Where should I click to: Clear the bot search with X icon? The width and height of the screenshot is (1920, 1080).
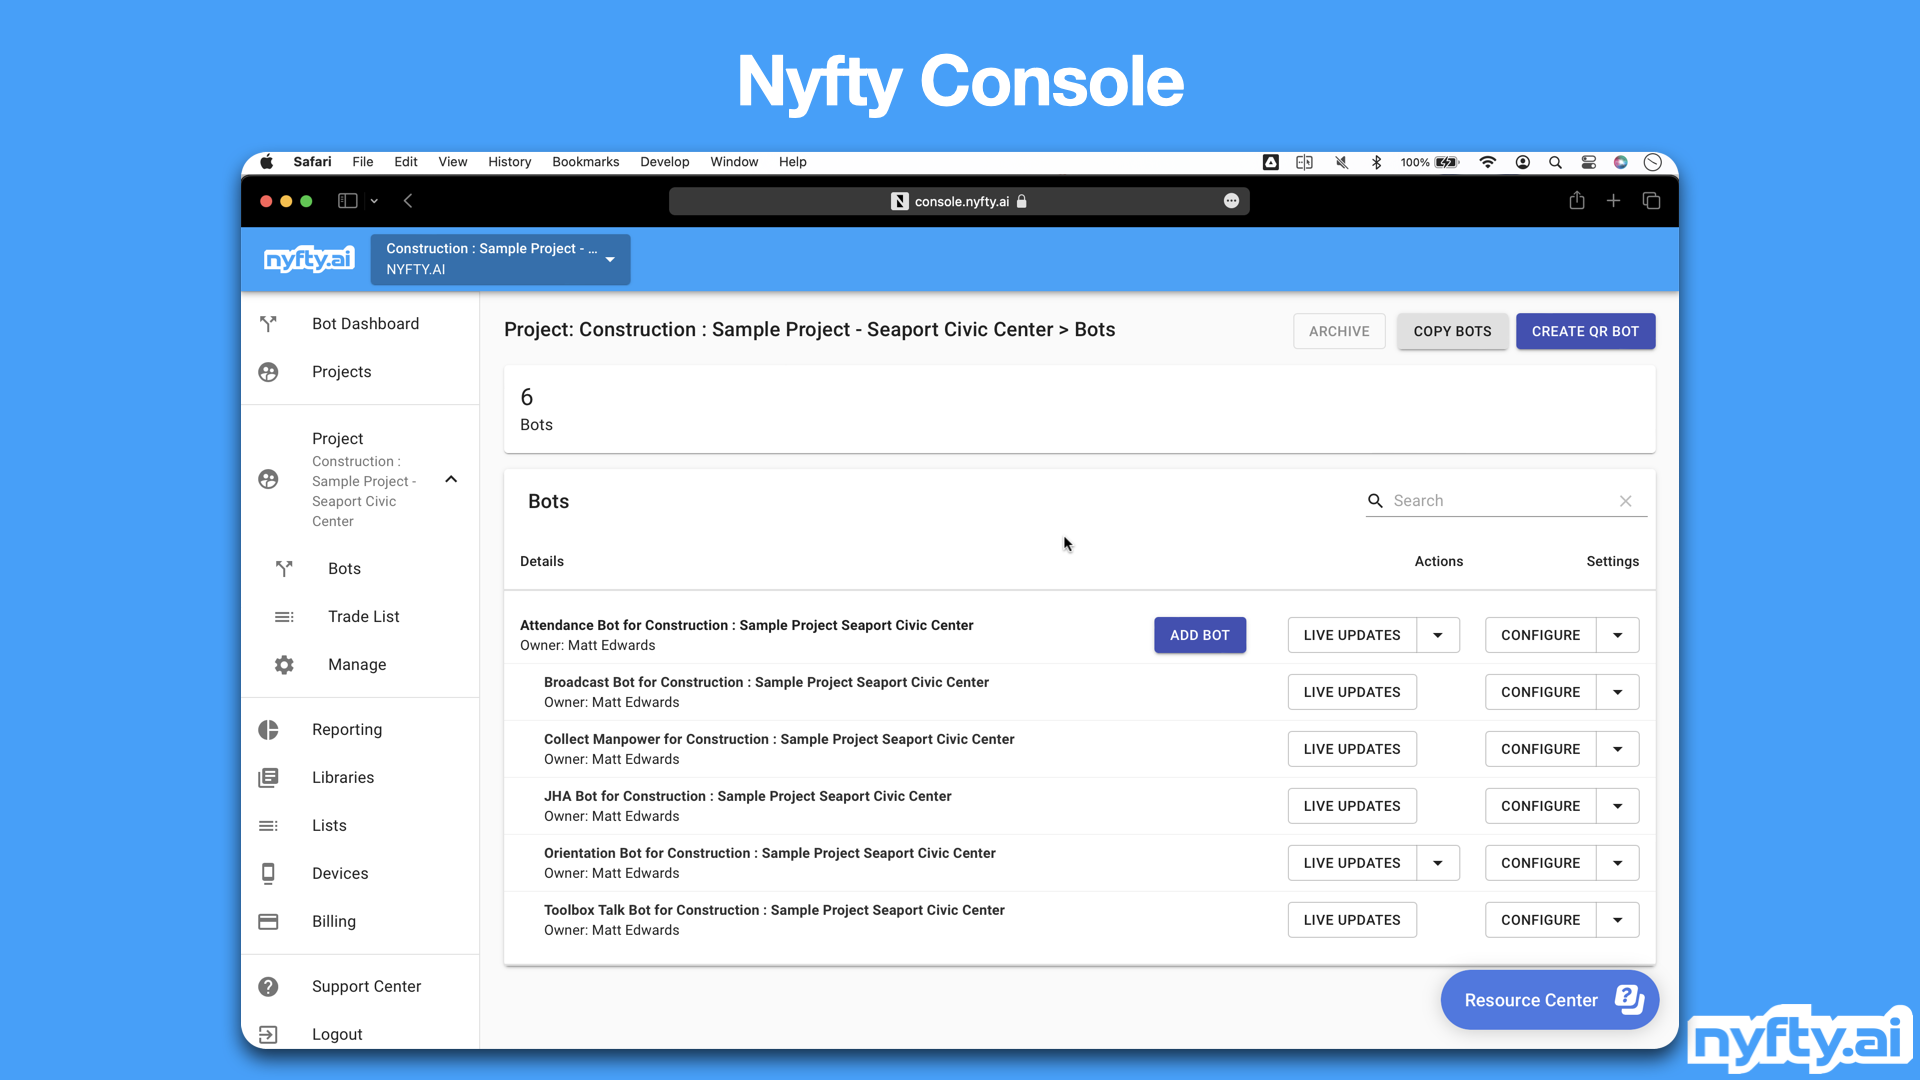pyautogui.click(x=1626, y=501)
